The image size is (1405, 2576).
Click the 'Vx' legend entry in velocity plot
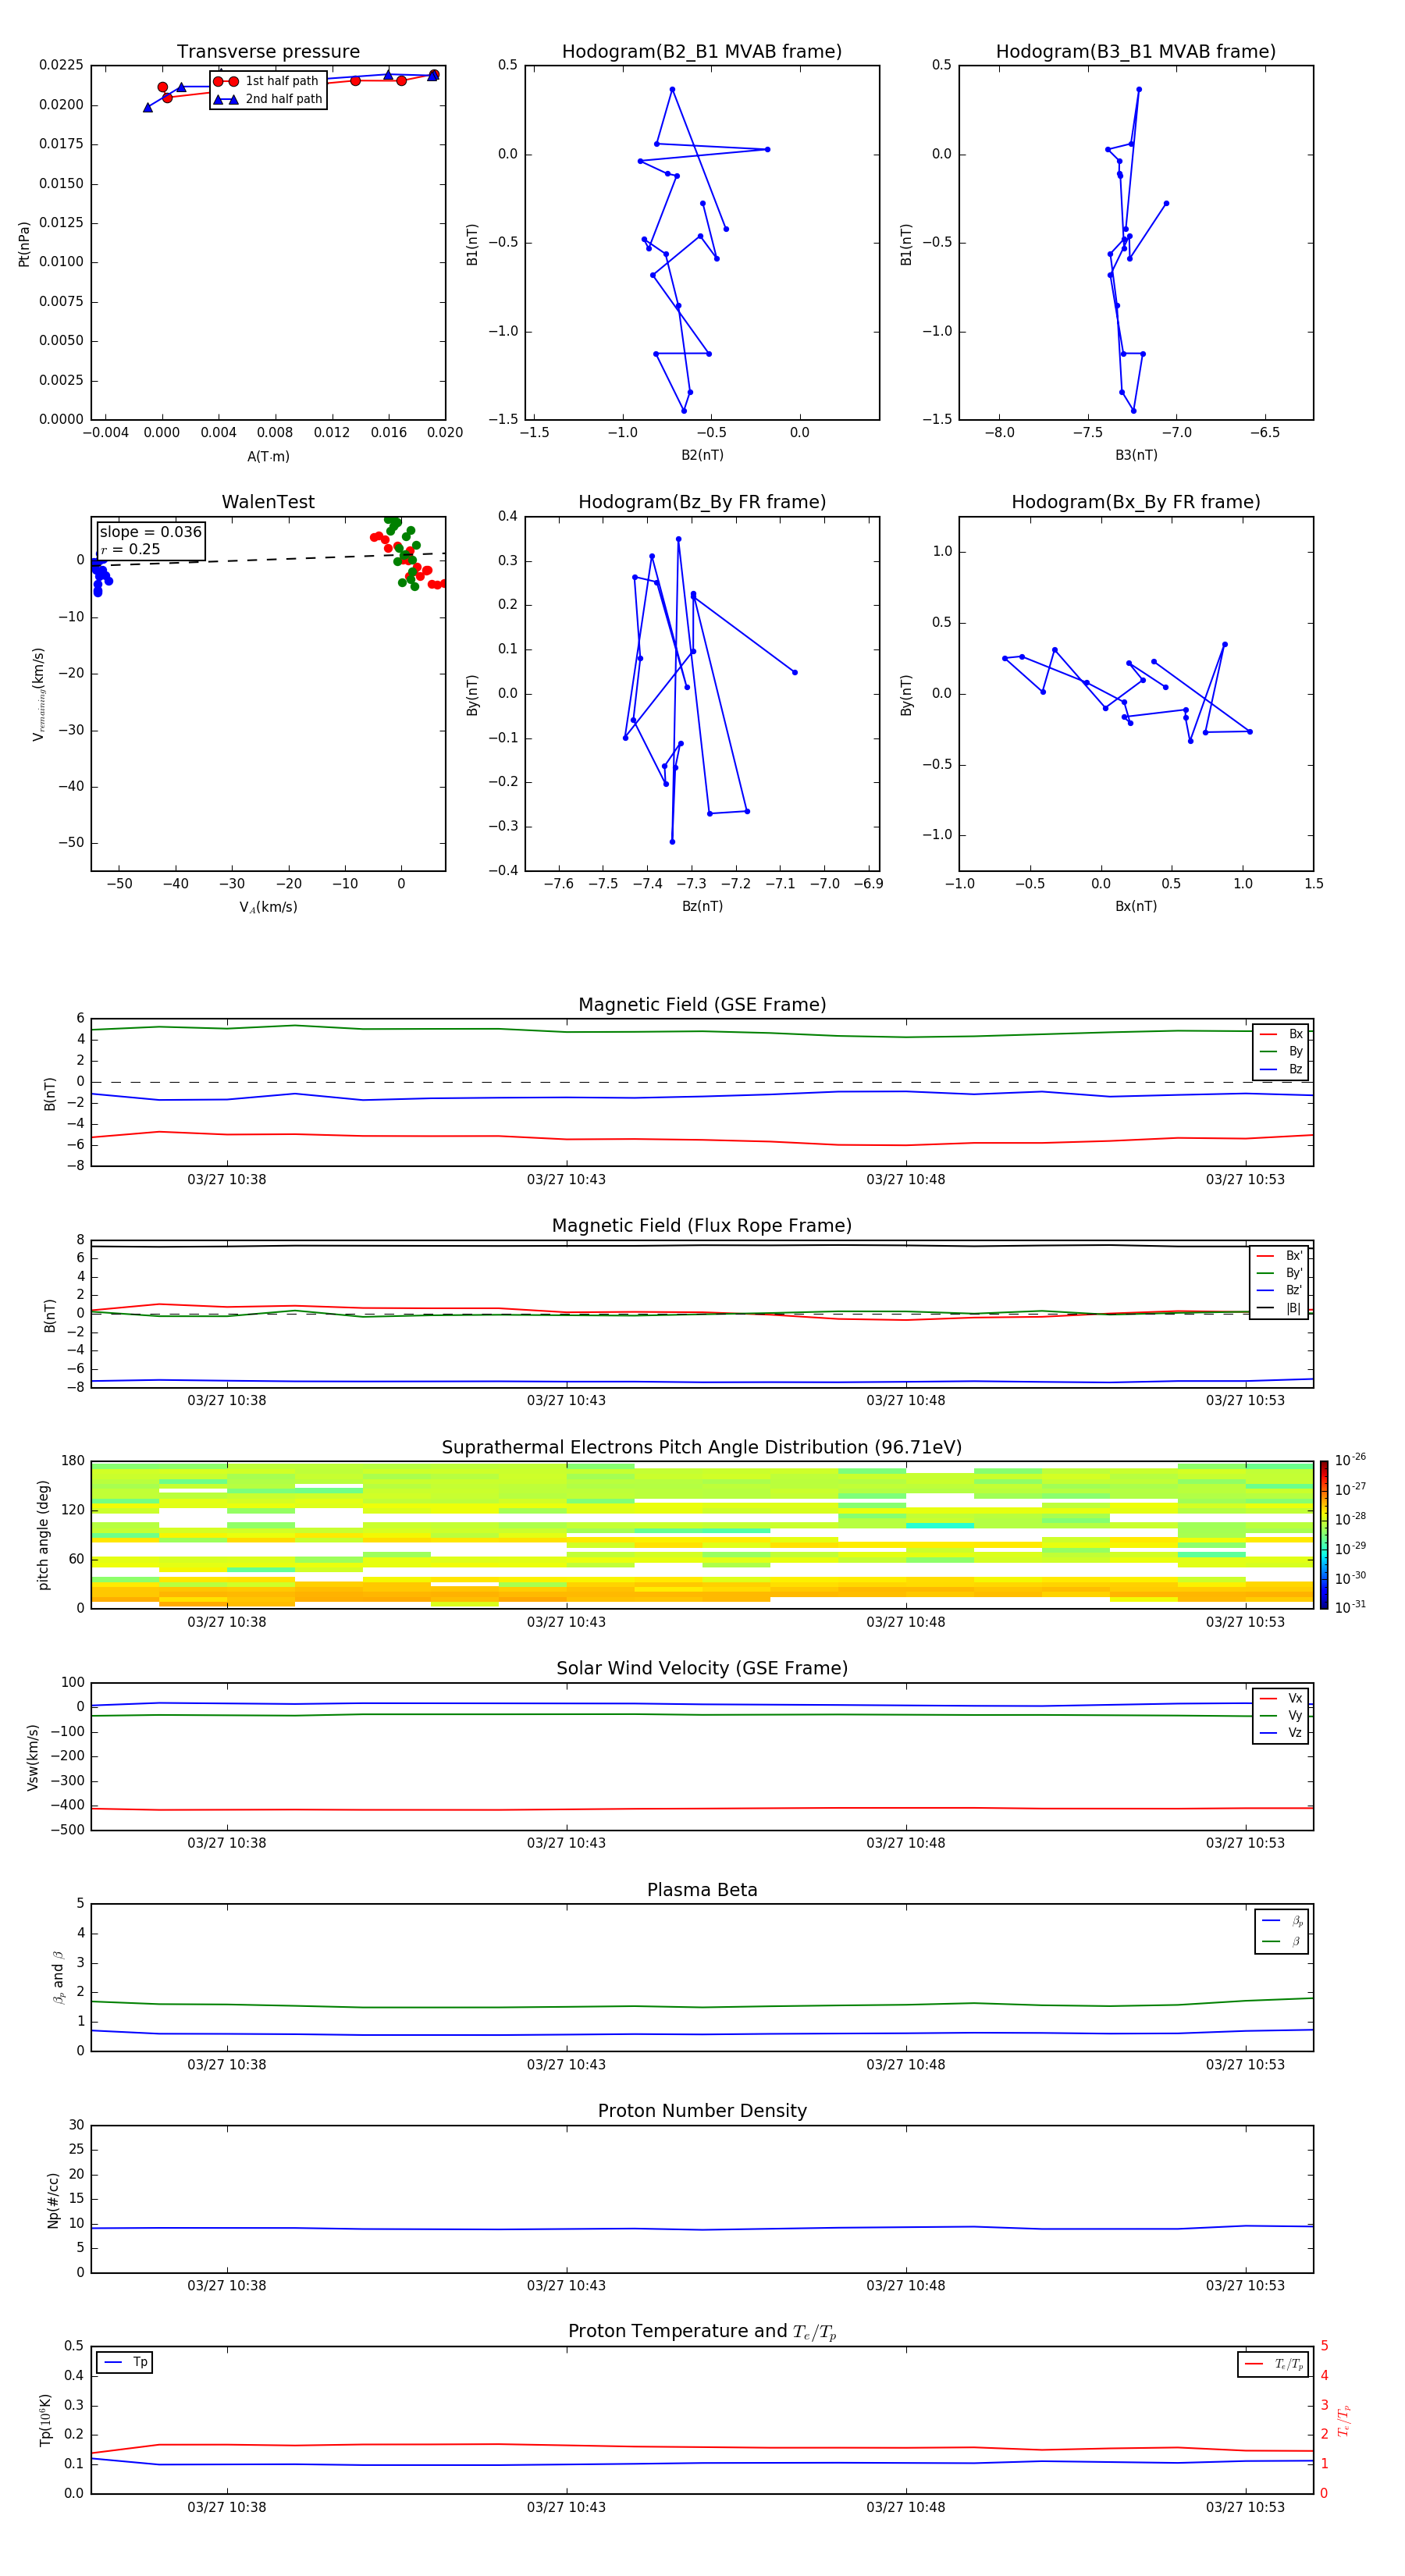1281,1698
